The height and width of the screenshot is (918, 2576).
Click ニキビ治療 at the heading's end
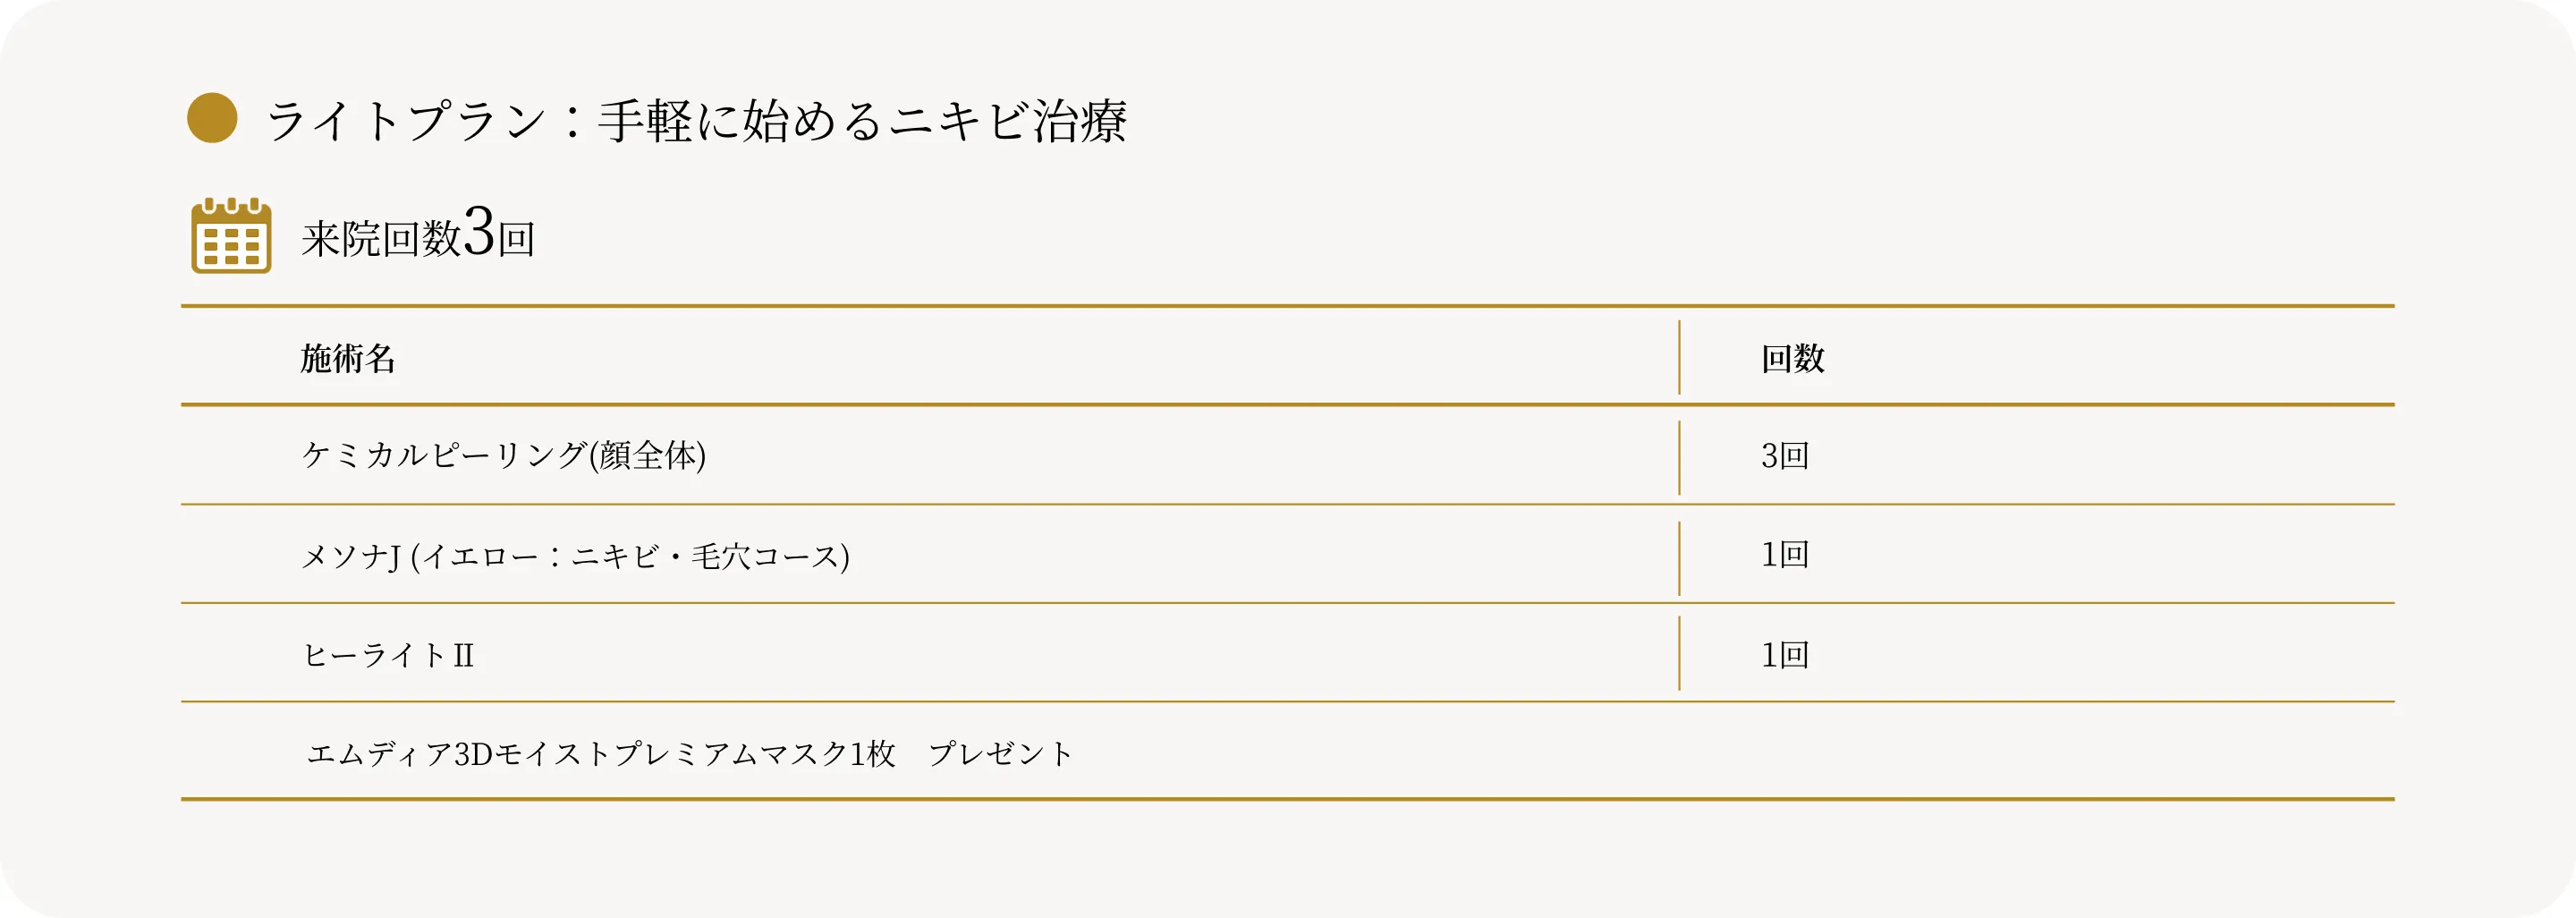(1008, 121)
